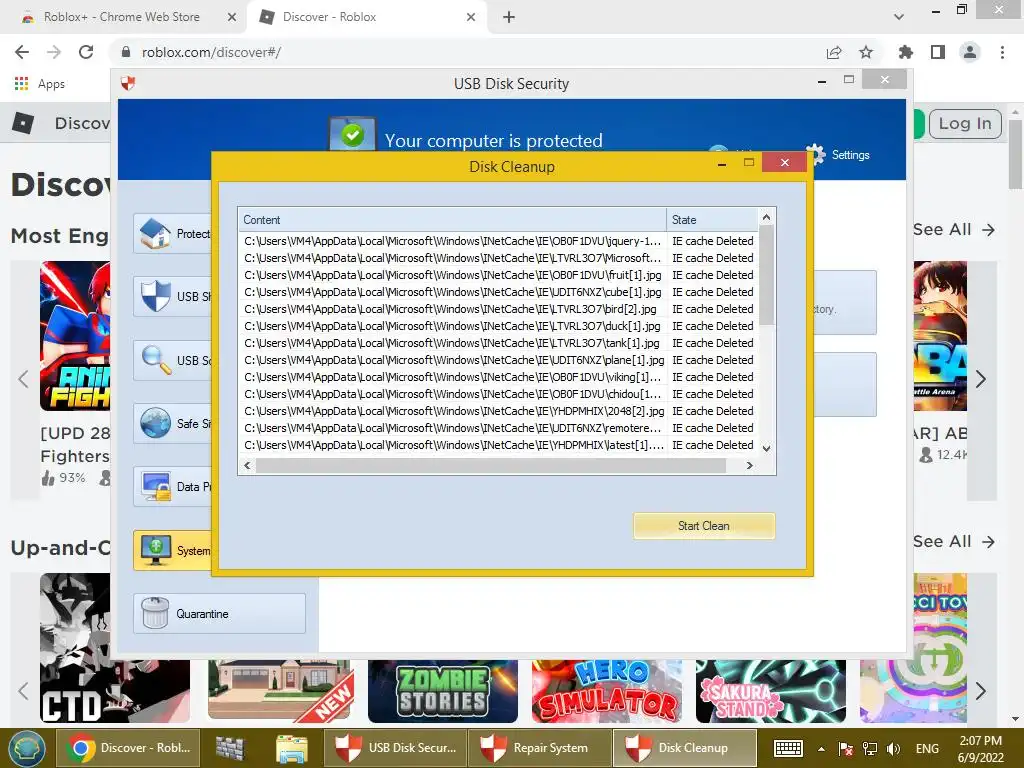Screen dimensions: 1024x768
Task: Bookmark this page with the star icon
Action: (x=866, y=52)
